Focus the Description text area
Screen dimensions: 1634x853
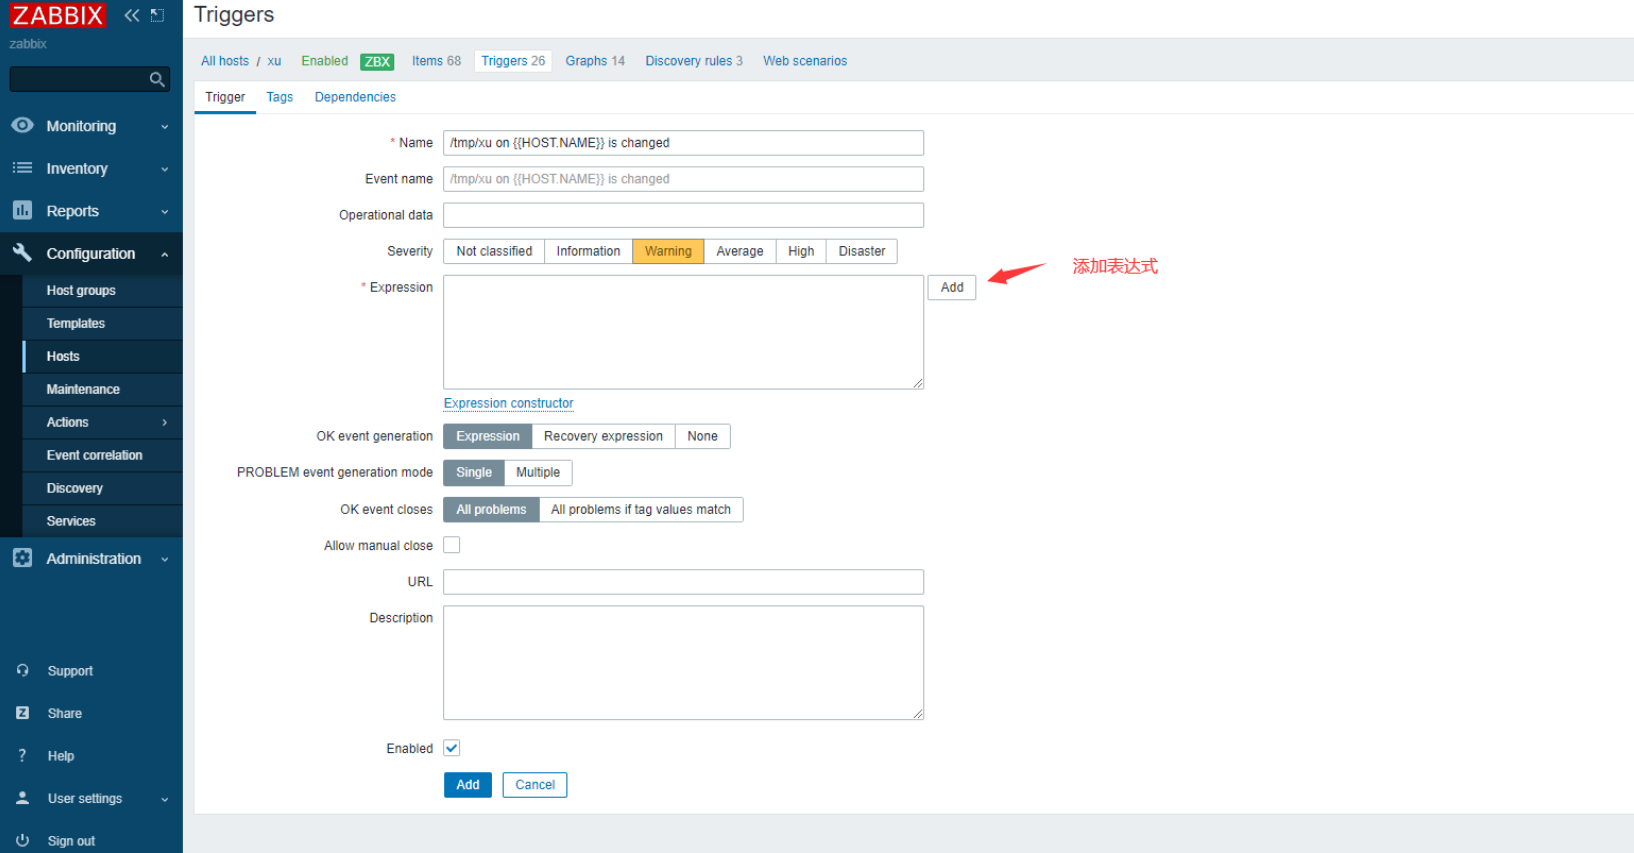coord(684,662)
